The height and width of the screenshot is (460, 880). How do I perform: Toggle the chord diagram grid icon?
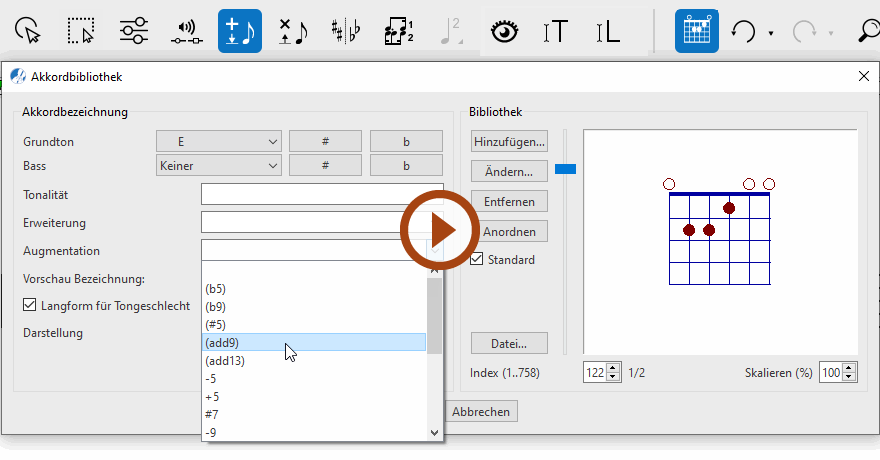click(x=696, y=31)
